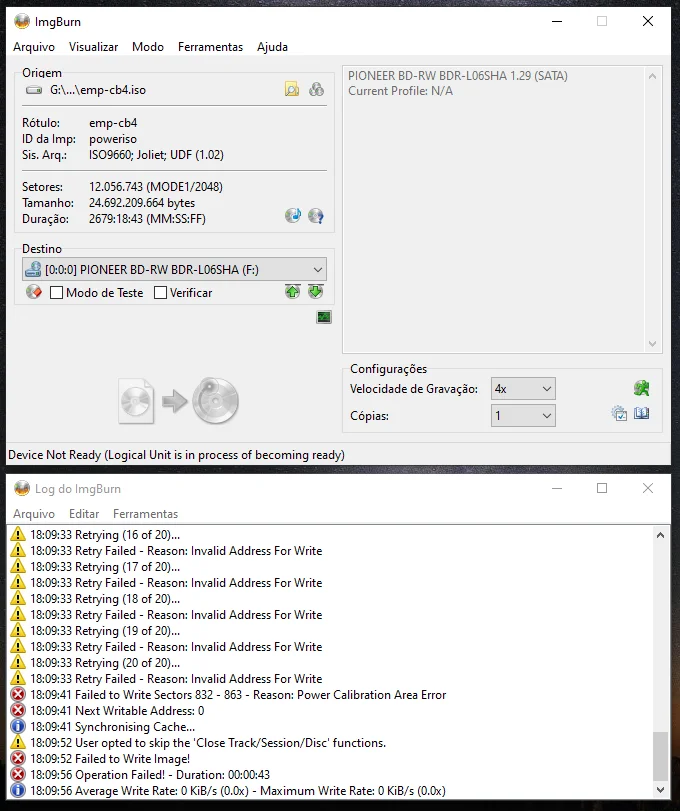
Task: Click error icon on Operation Failed row
Action: [18, 775]
